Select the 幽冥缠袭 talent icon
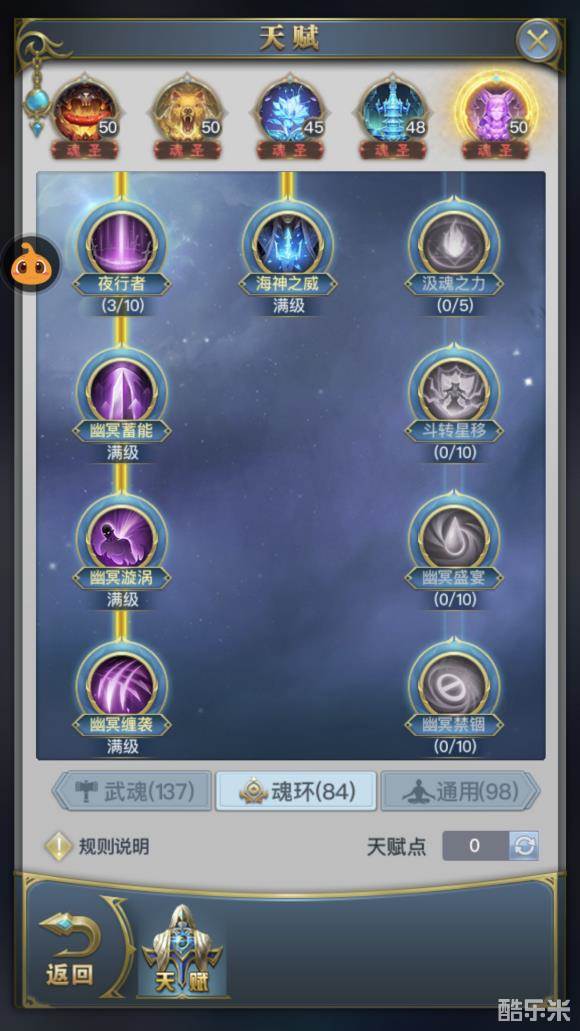Image resolution: width=580 pixels, height=1031 pixels. tap(122, 685)
